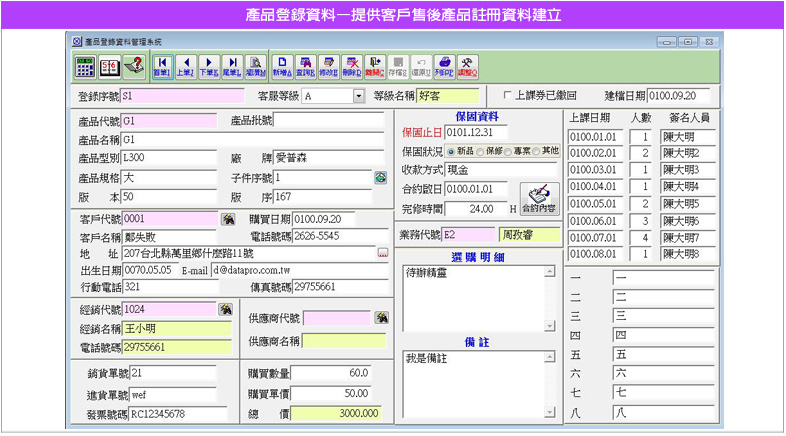Click the query record icon (查詢)

pyautogui.click(x=306, y=66)
